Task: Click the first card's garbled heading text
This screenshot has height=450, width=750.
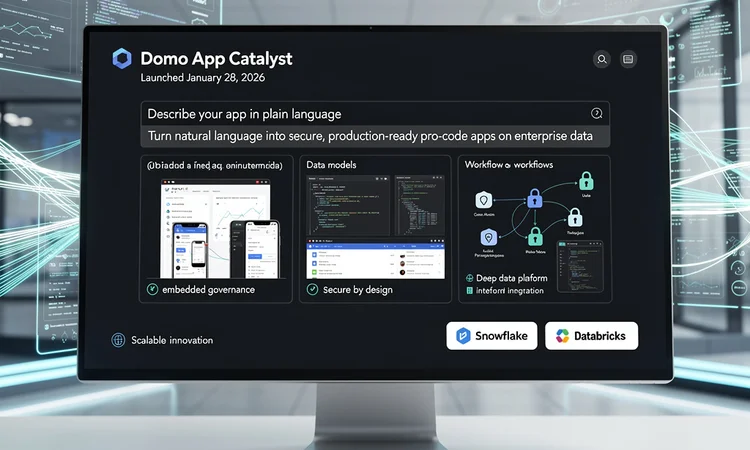Action: click(x=214, y=165)
